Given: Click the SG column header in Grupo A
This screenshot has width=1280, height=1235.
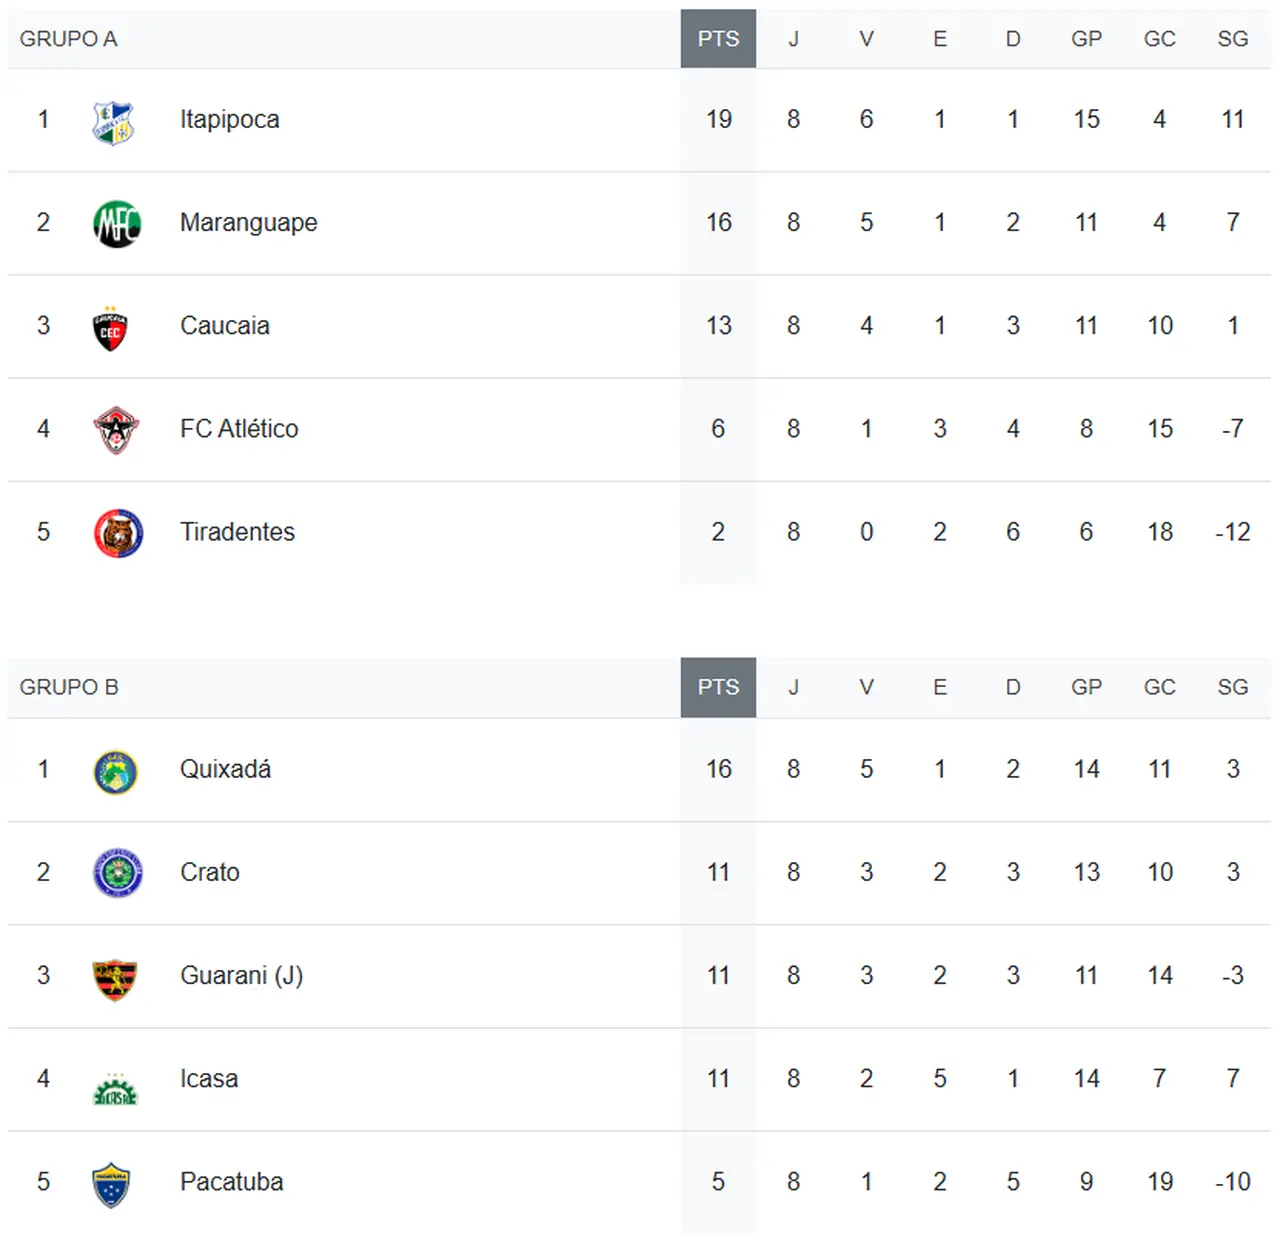Looking at the screenshot, I should (x=1232, y=39).
